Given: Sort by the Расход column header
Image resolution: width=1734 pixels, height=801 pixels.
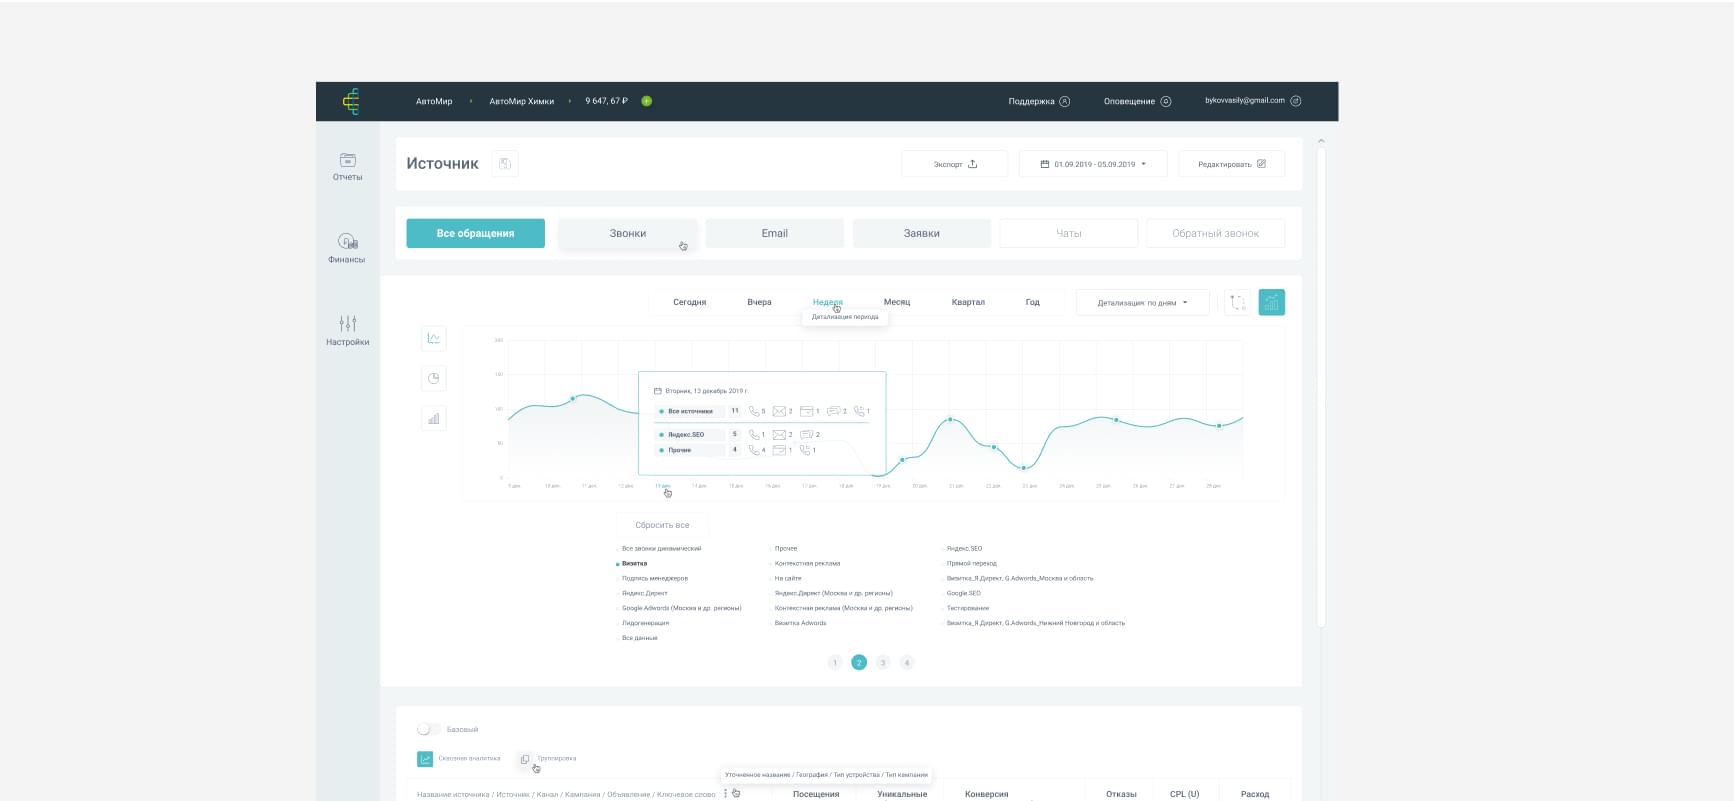Looking at the screenshot, I should pos(1255,794).
